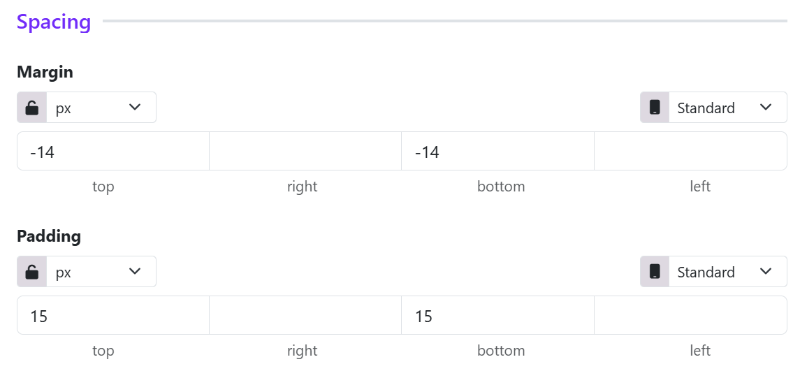800x373 pixels.
Task: Click the Spacing section heading
Action: click(x=54, y=22)
